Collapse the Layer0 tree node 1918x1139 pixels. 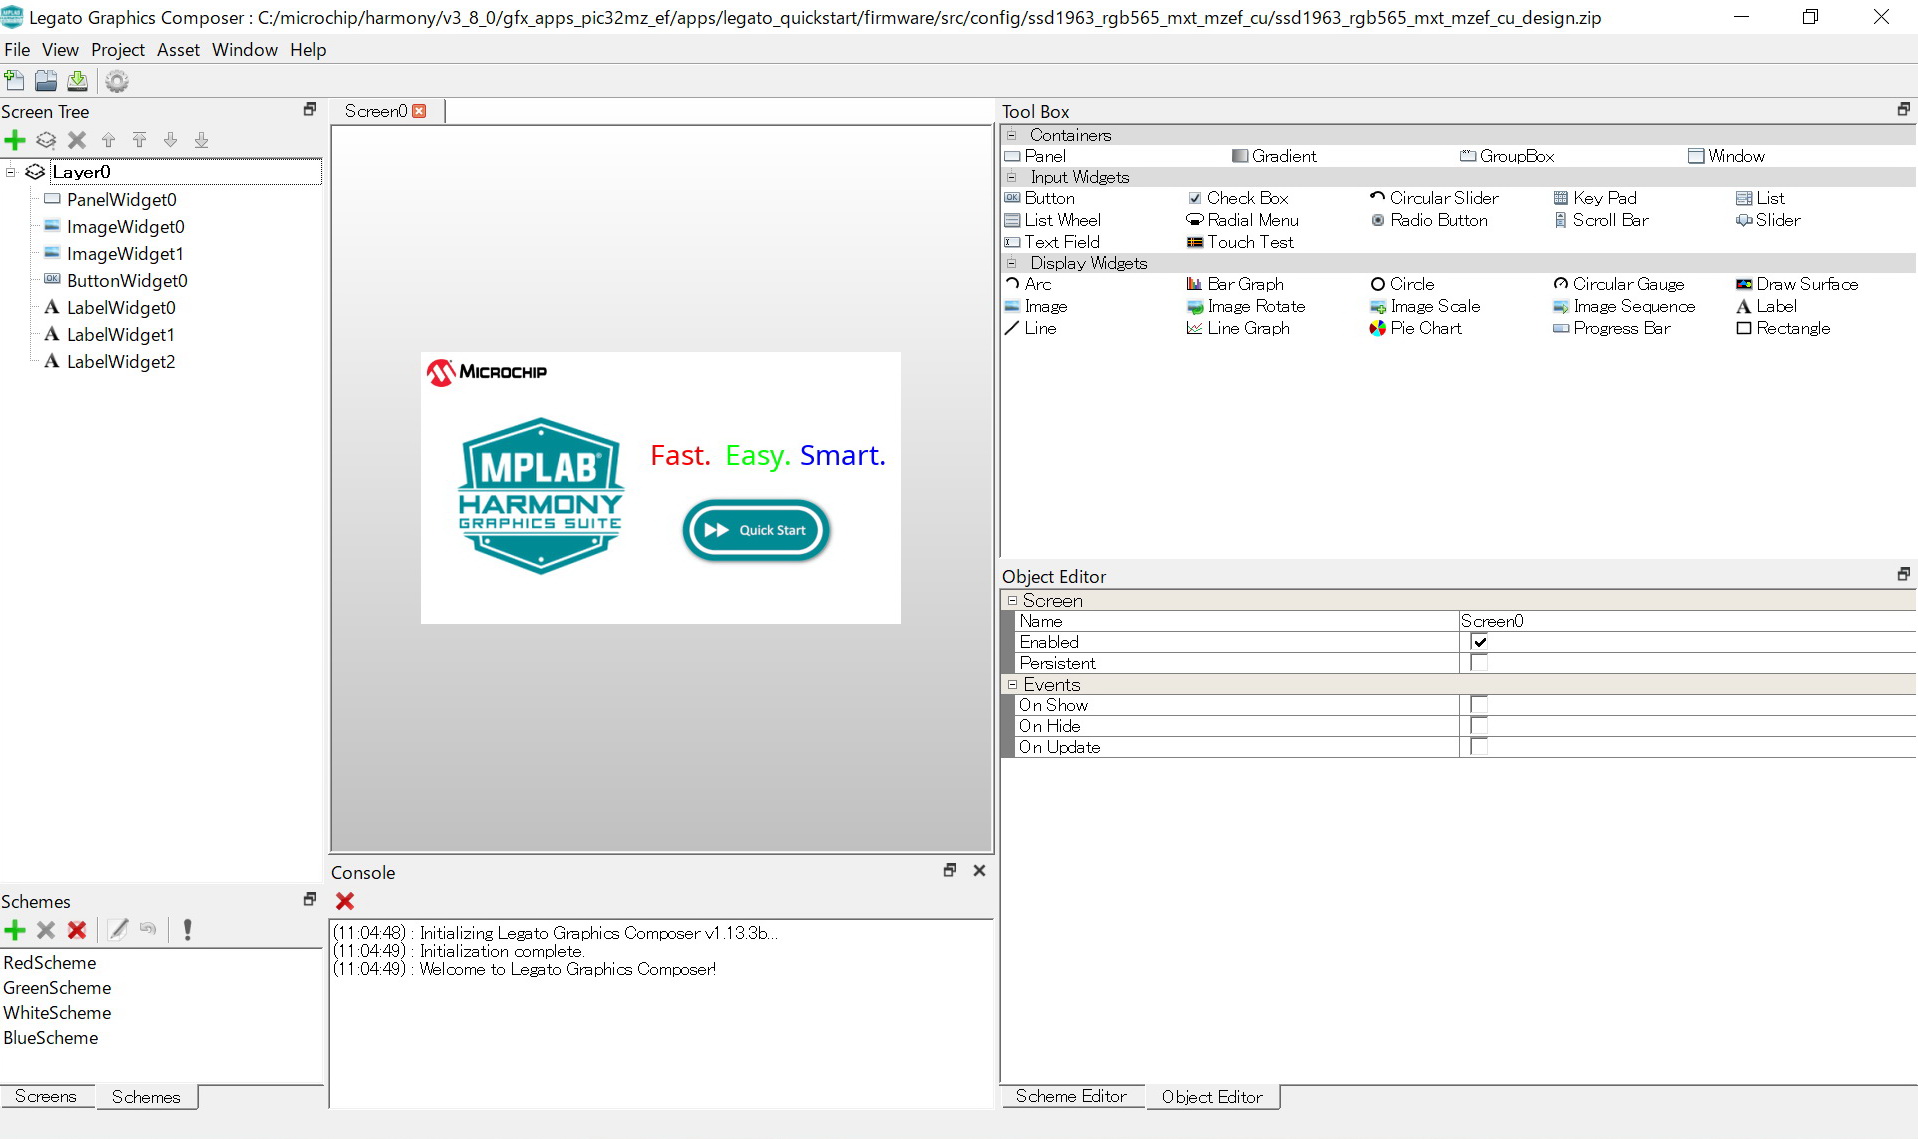tap(11, 172)
